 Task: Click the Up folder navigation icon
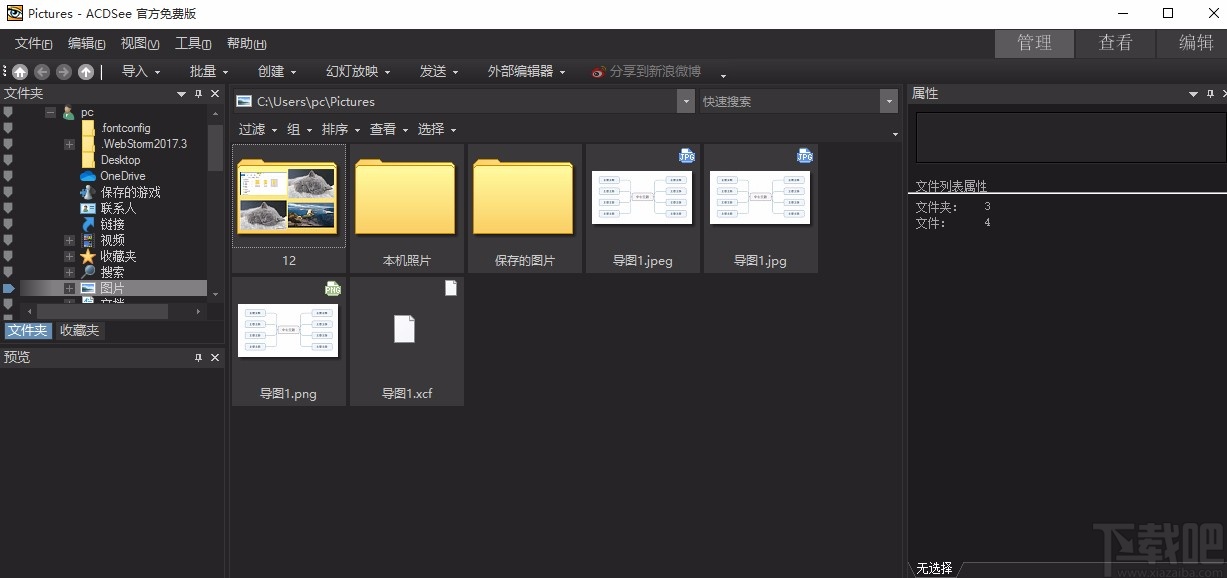[84, 71]
